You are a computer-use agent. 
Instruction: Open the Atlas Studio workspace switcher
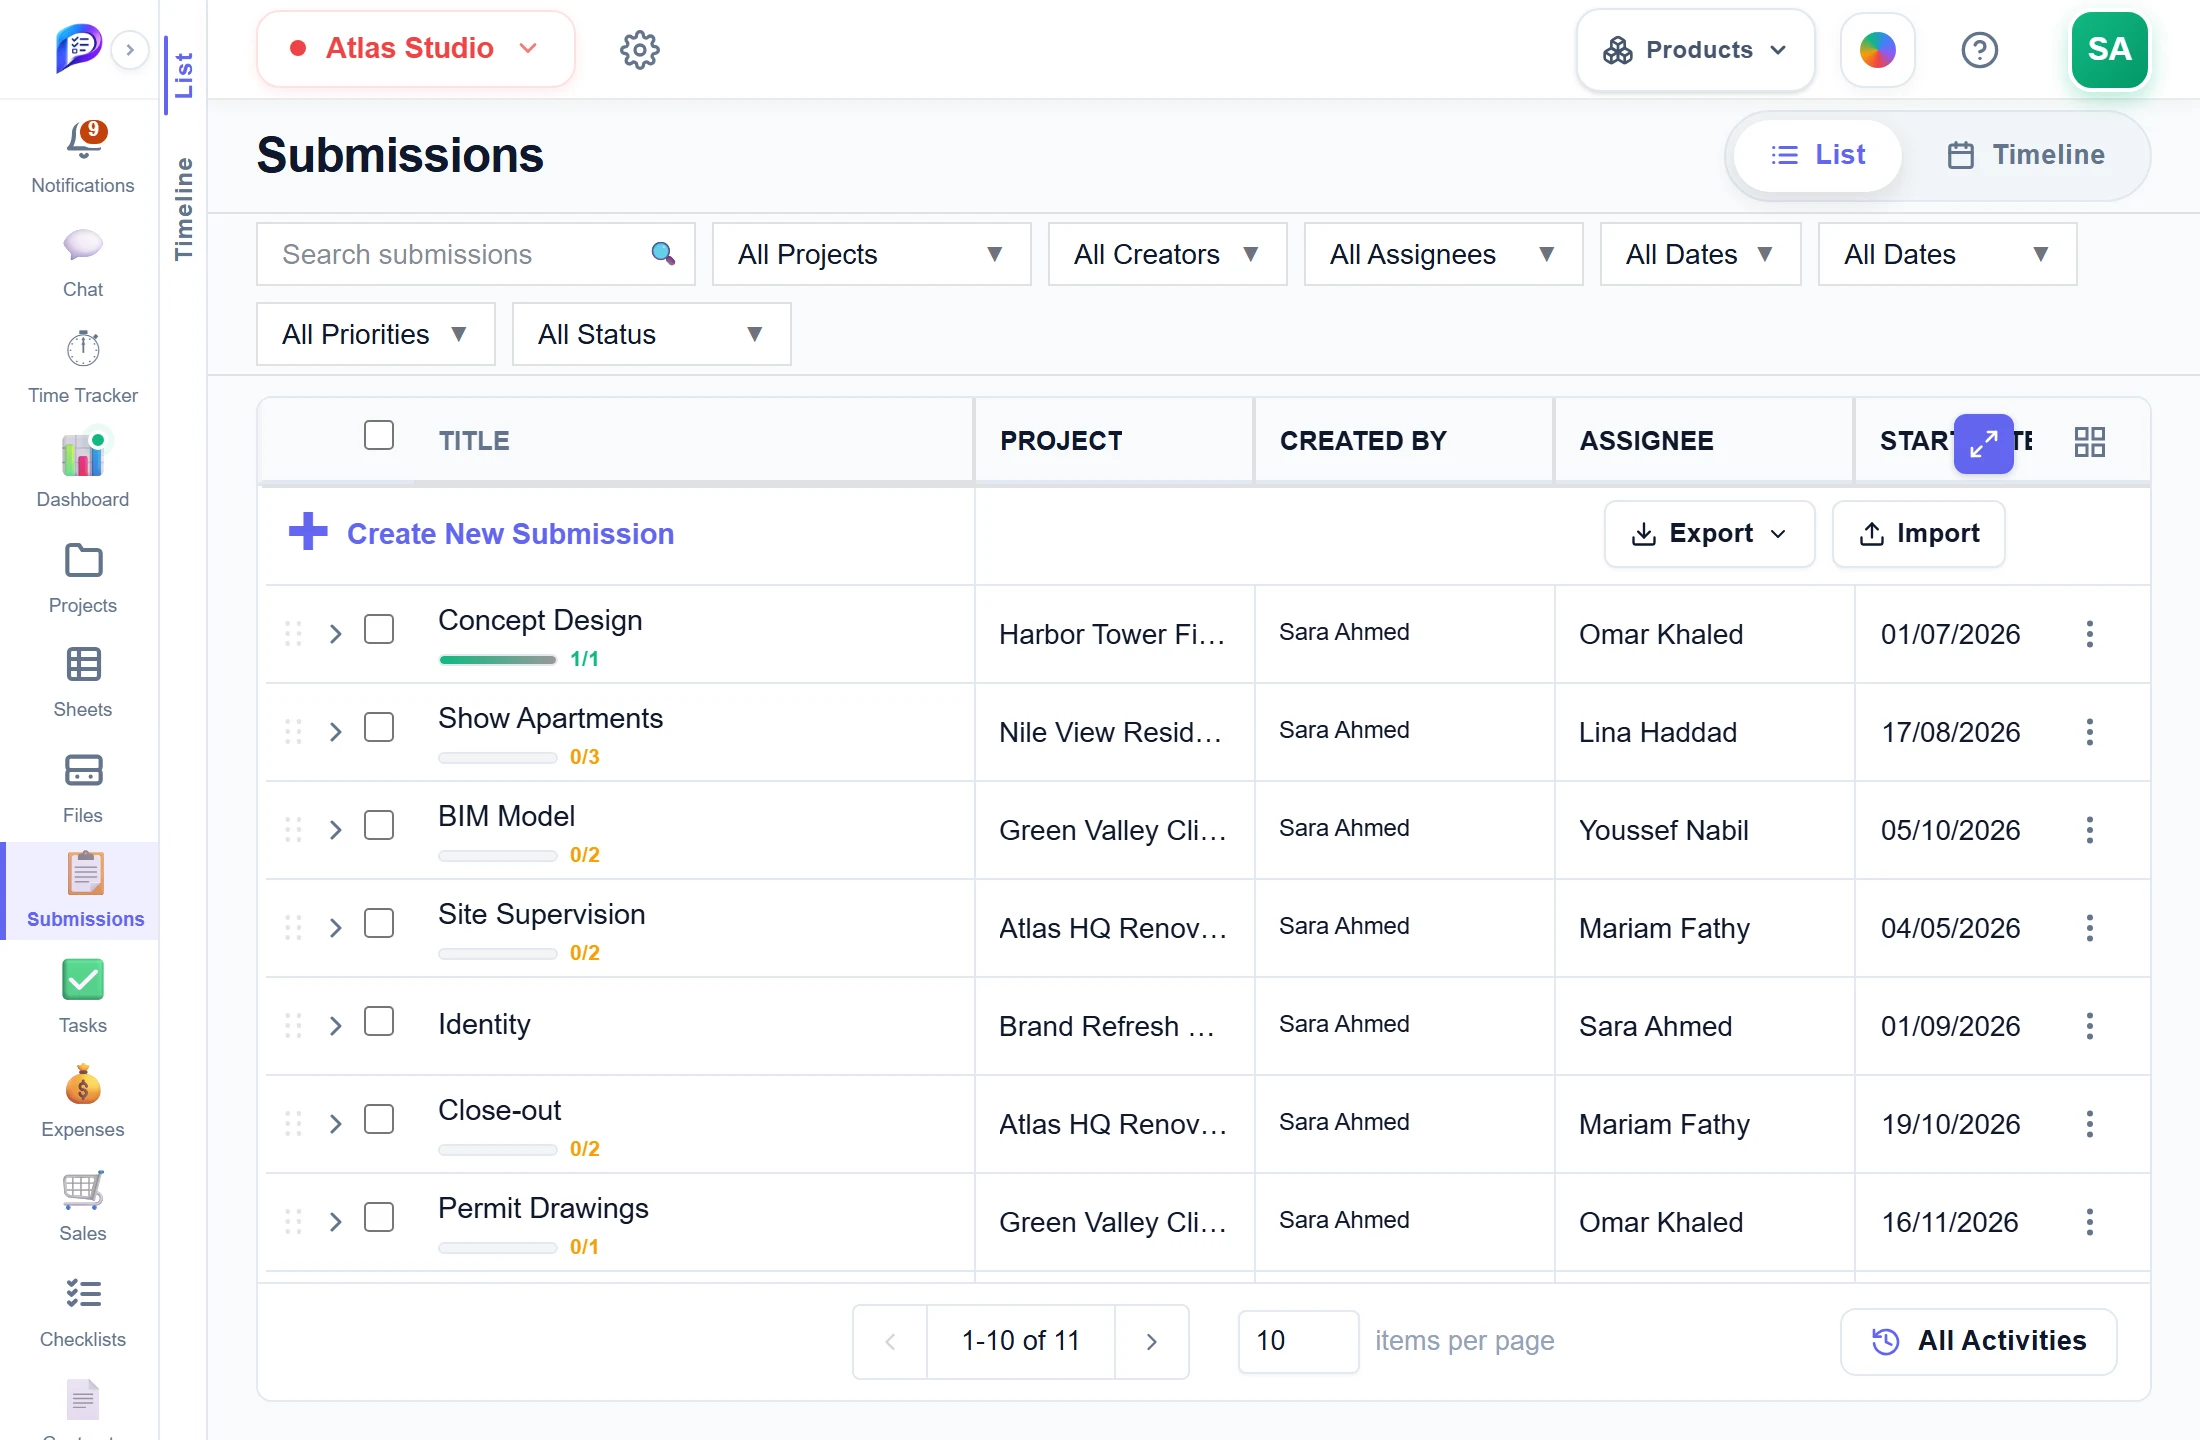coord(415,49)
